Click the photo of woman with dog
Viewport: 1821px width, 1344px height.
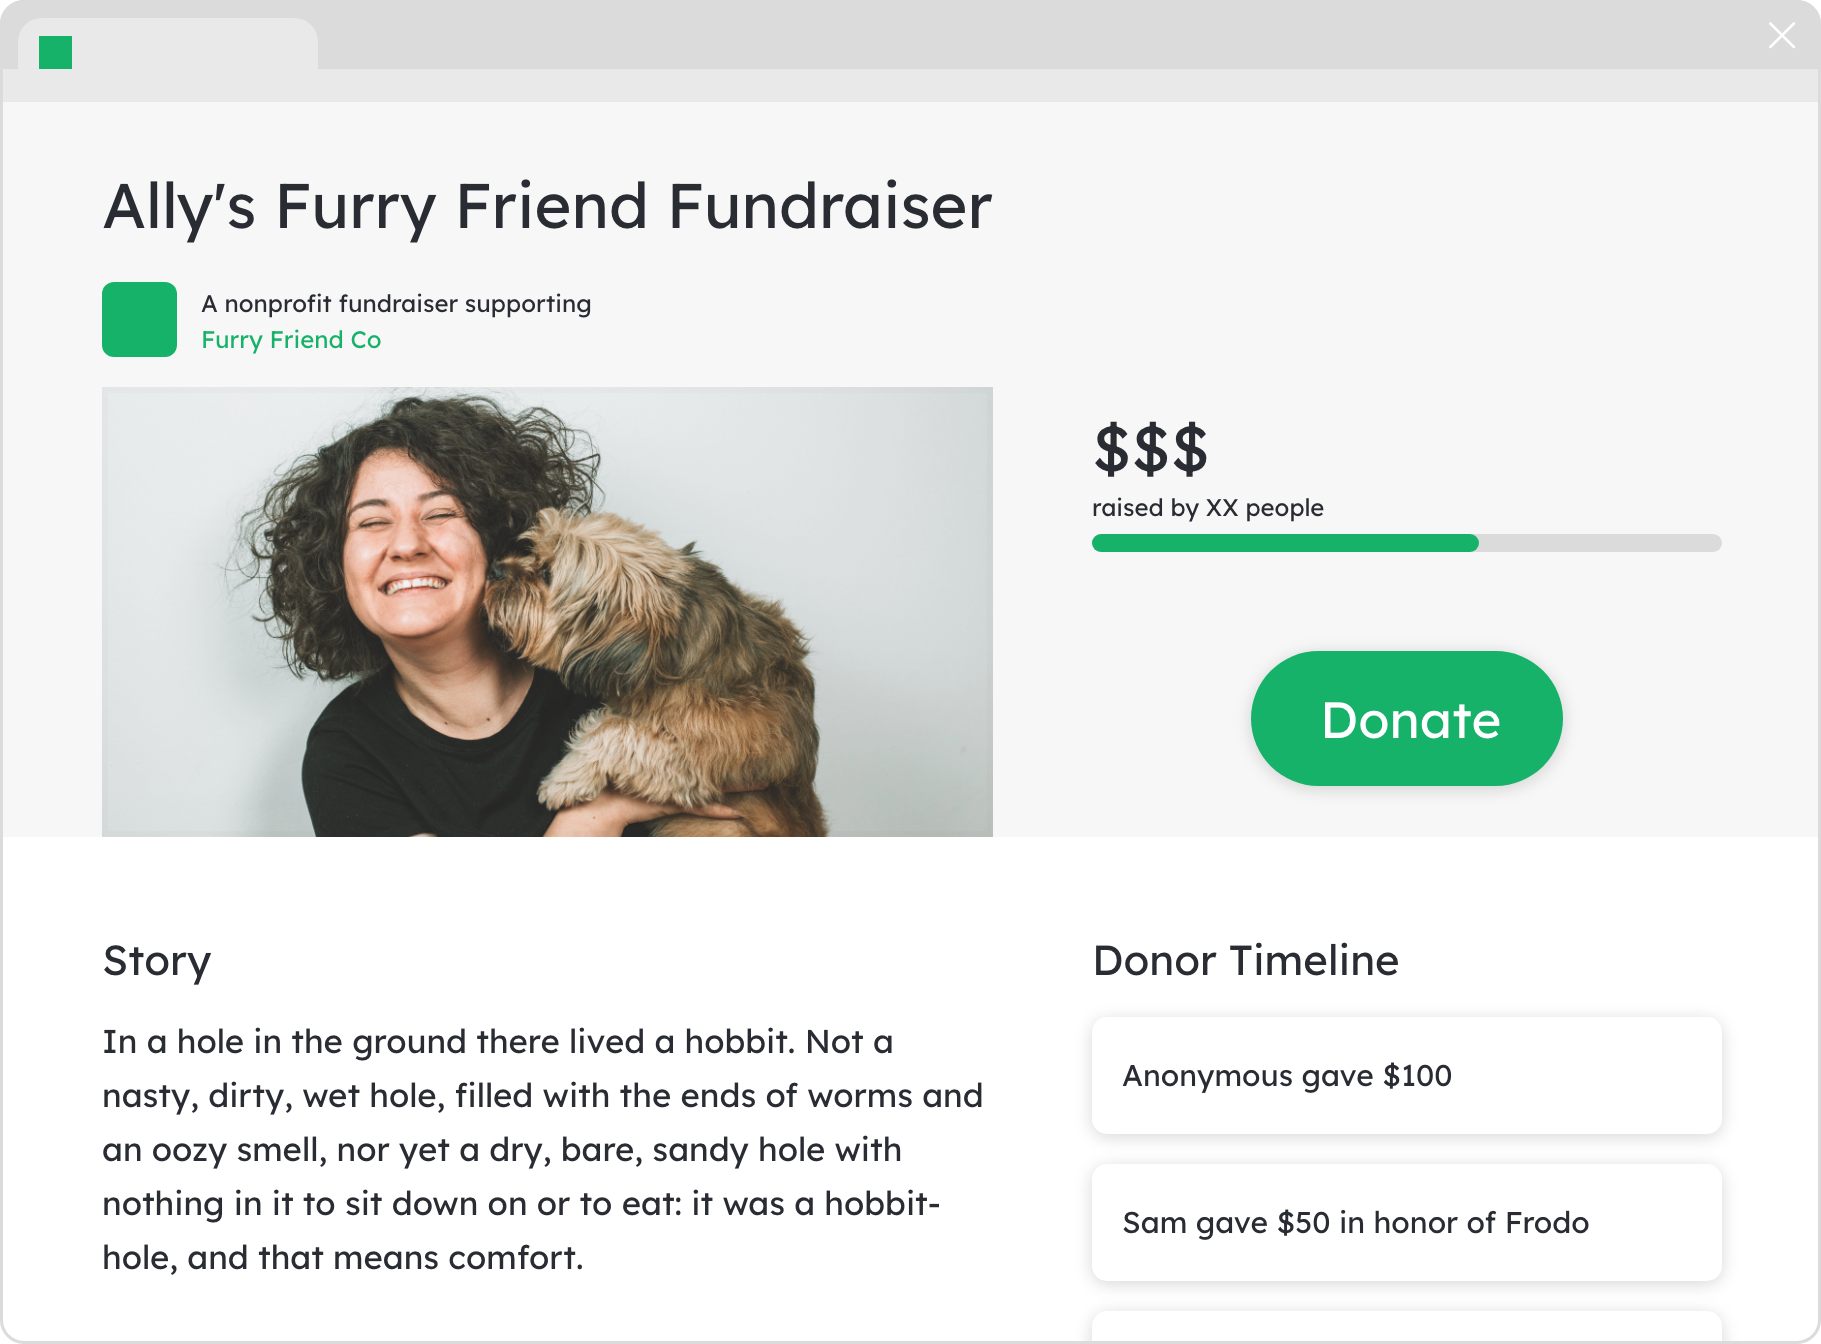pyautogui.click(x=547, y=612)
